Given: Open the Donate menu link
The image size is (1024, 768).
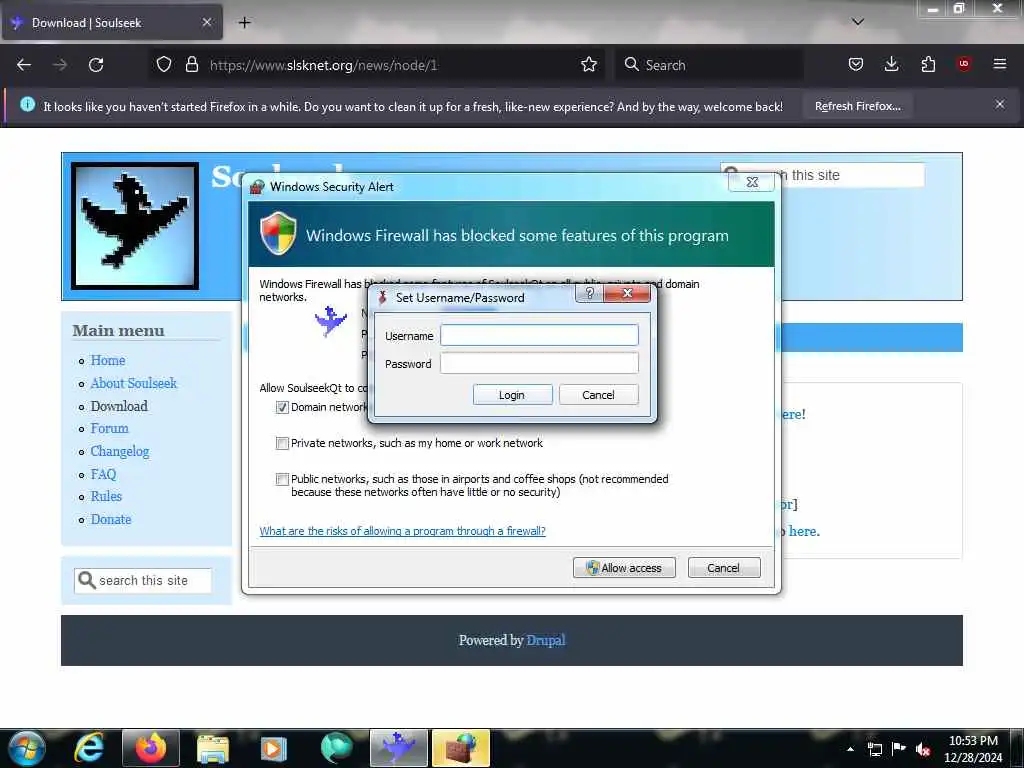Looking at the screenshot, I should click(111, 519).
